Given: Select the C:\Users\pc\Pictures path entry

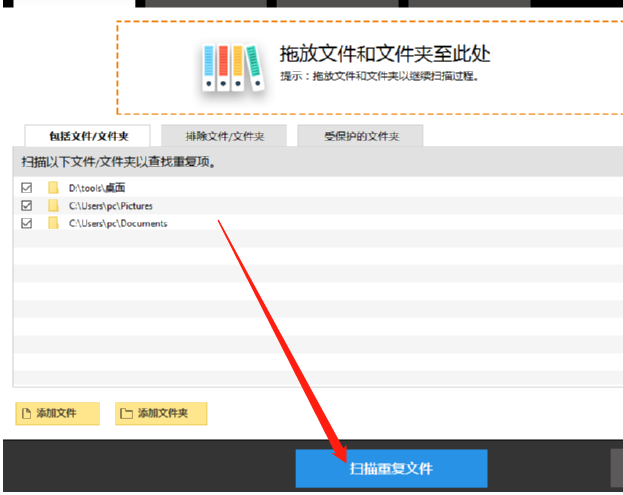Looking at the screenshot, I should [x=110, y=206].
